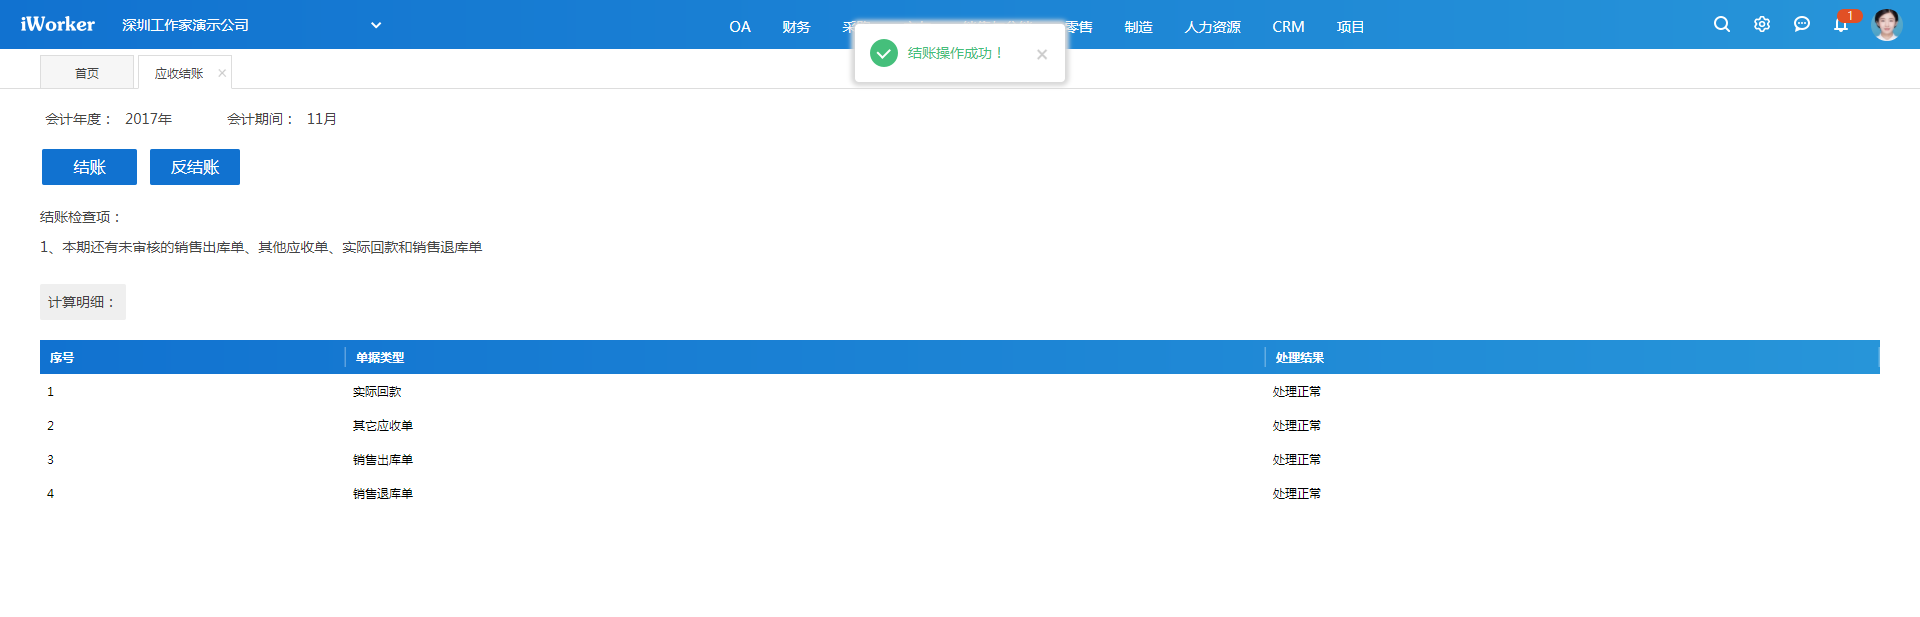Close the 应收结账 tab

(222, 73)
